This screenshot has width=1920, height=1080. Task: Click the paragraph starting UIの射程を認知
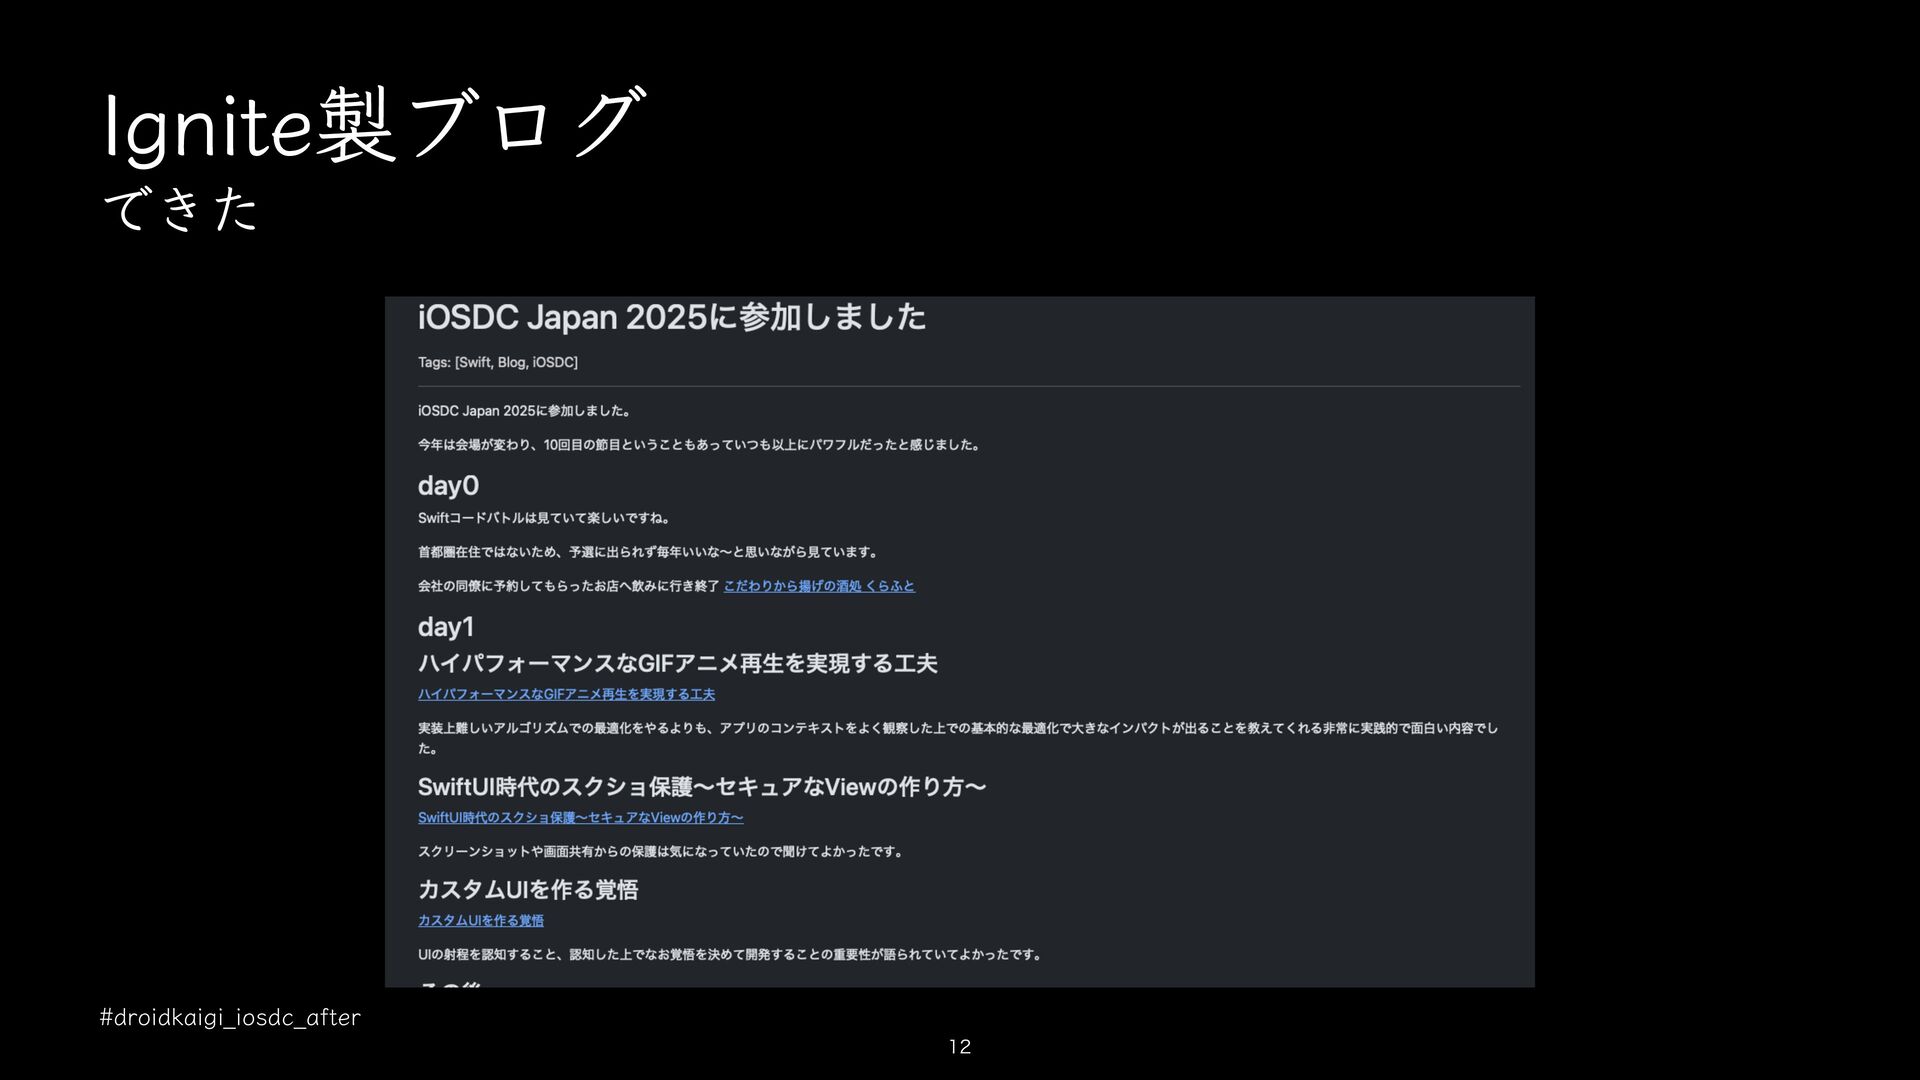tap(729, 955)
